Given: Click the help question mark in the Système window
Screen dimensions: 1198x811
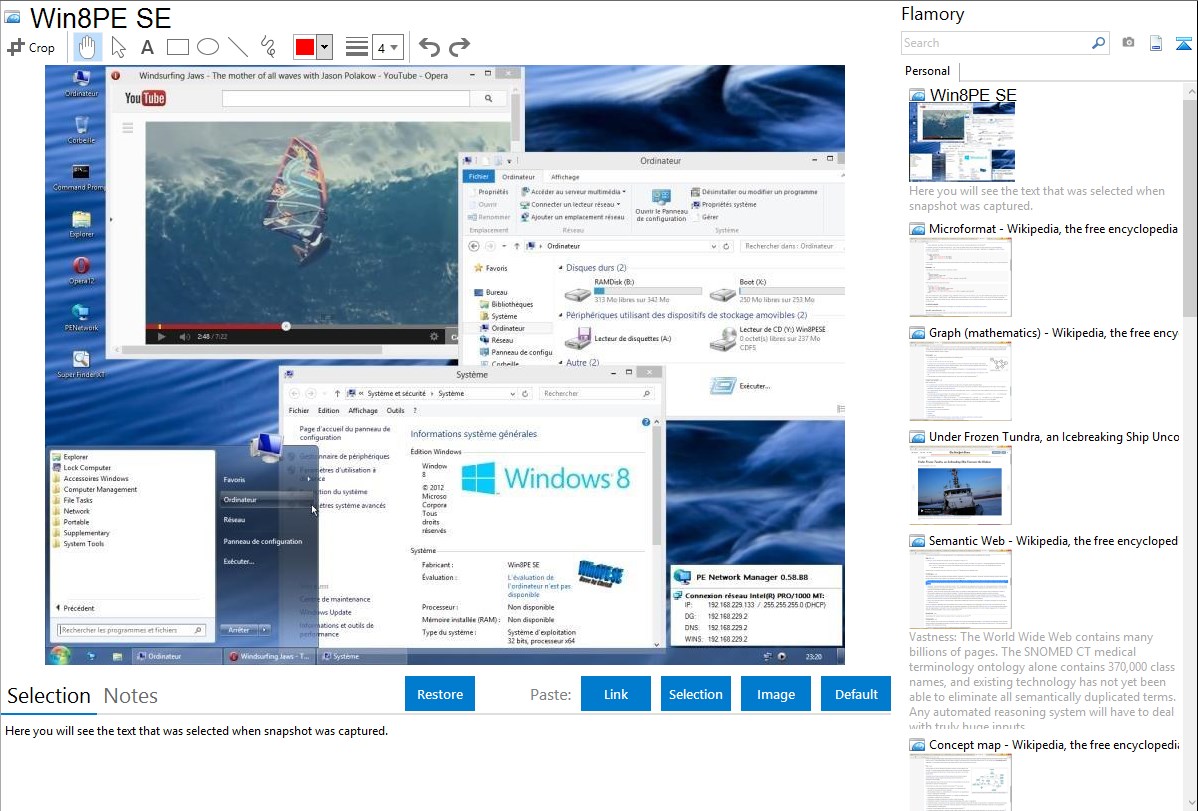Looking at the screenshot, I should pyautogui.click(x=646, y=422).
